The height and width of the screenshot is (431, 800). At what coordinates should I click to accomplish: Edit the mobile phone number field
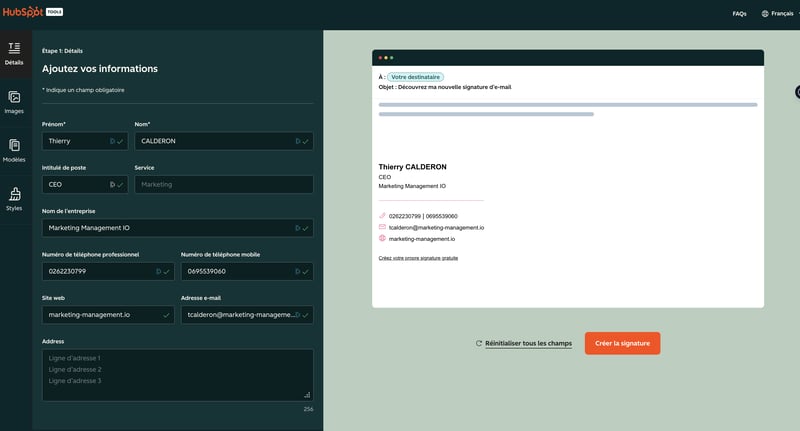point(247,271)
